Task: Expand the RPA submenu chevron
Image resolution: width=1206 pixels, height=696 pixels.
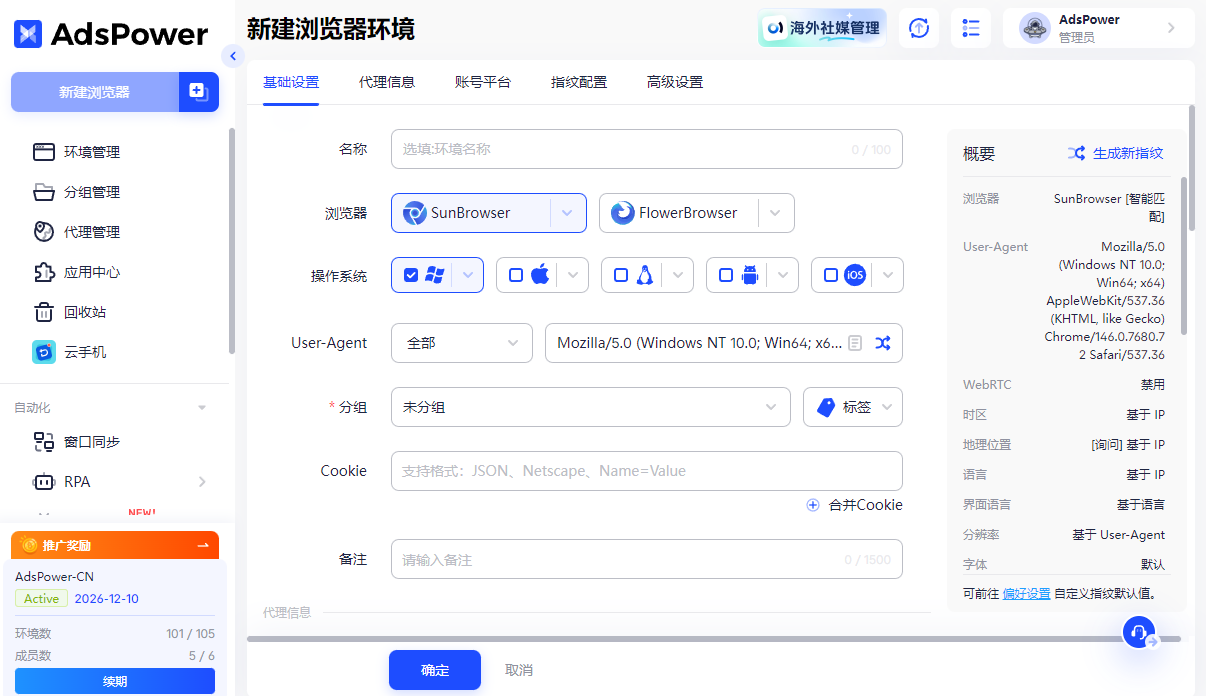Action: click(202, 482)
